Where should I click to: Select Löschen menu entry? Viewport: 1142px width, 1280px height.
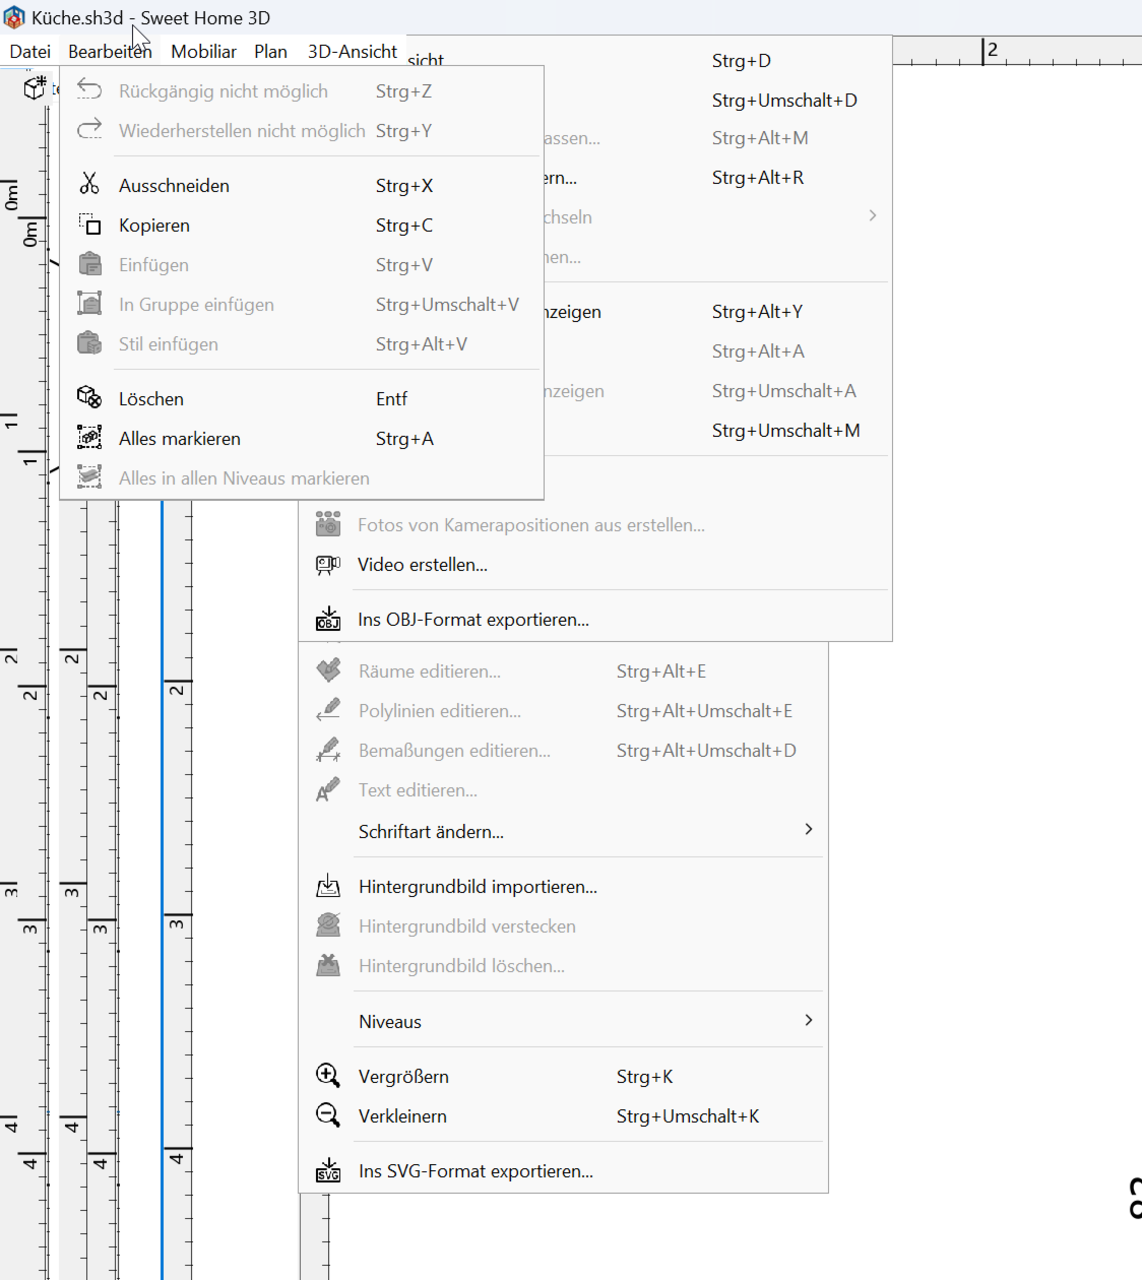tap(302, 398)
